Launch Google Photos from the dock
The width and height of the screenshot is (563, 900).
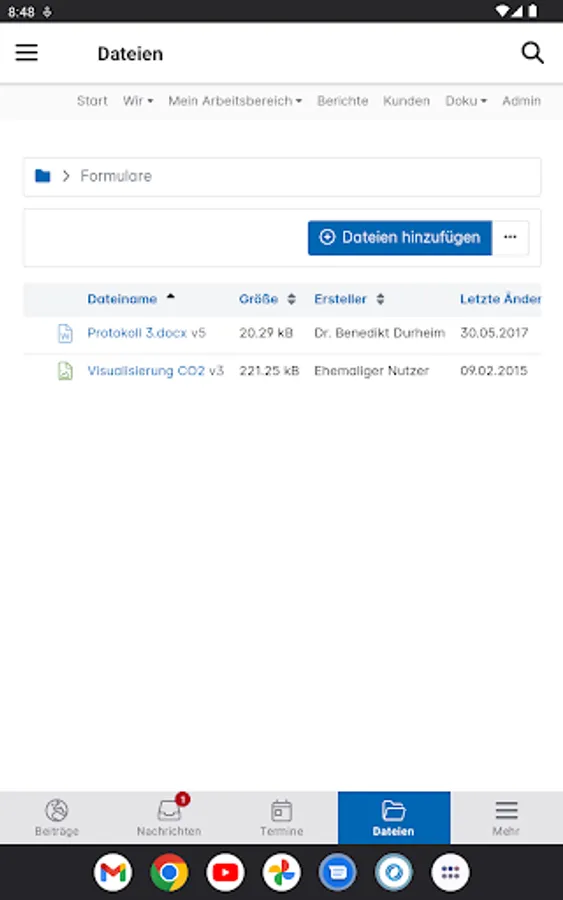[x=282, y=872]
